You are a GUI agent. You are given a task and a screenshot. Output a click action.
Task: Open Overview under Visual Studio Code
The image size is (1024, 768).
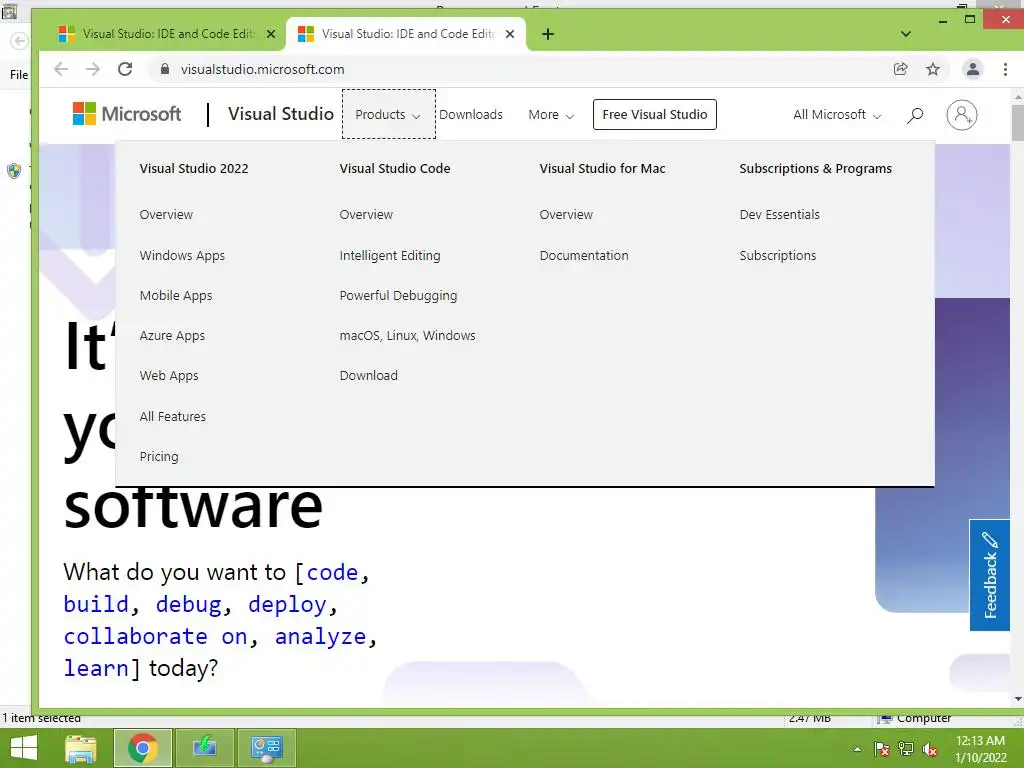366,214
